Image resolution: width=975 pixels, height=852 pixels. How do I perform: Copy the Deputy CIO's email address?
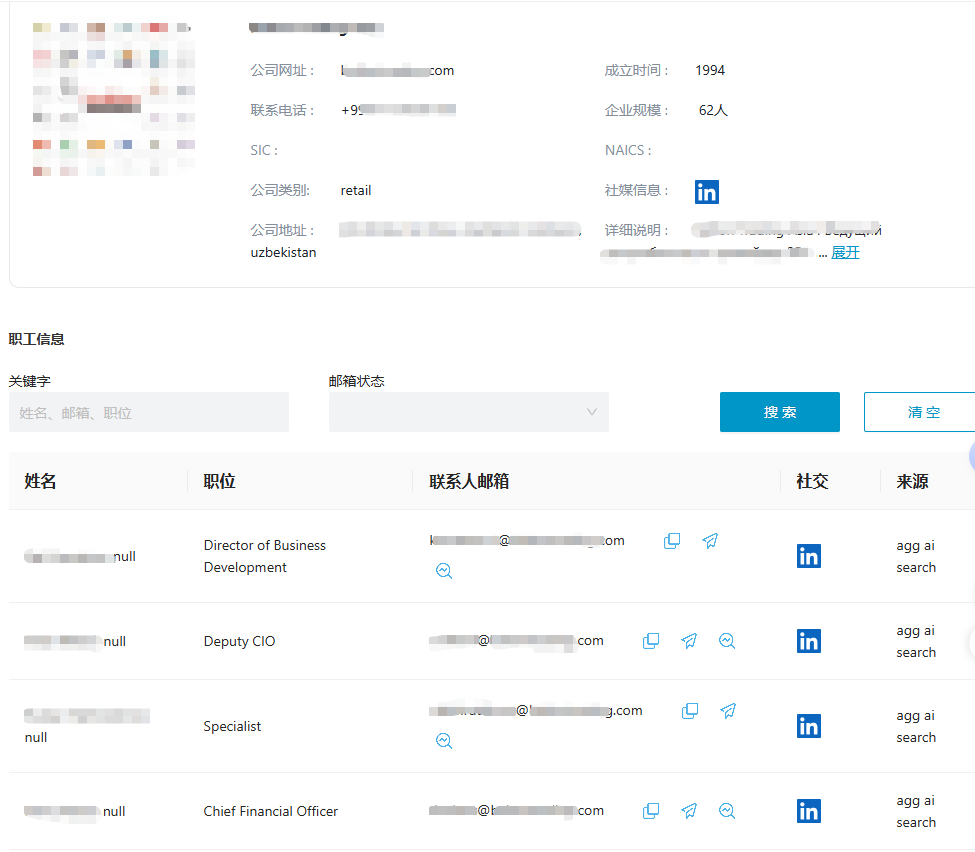[x=651, y=641]
